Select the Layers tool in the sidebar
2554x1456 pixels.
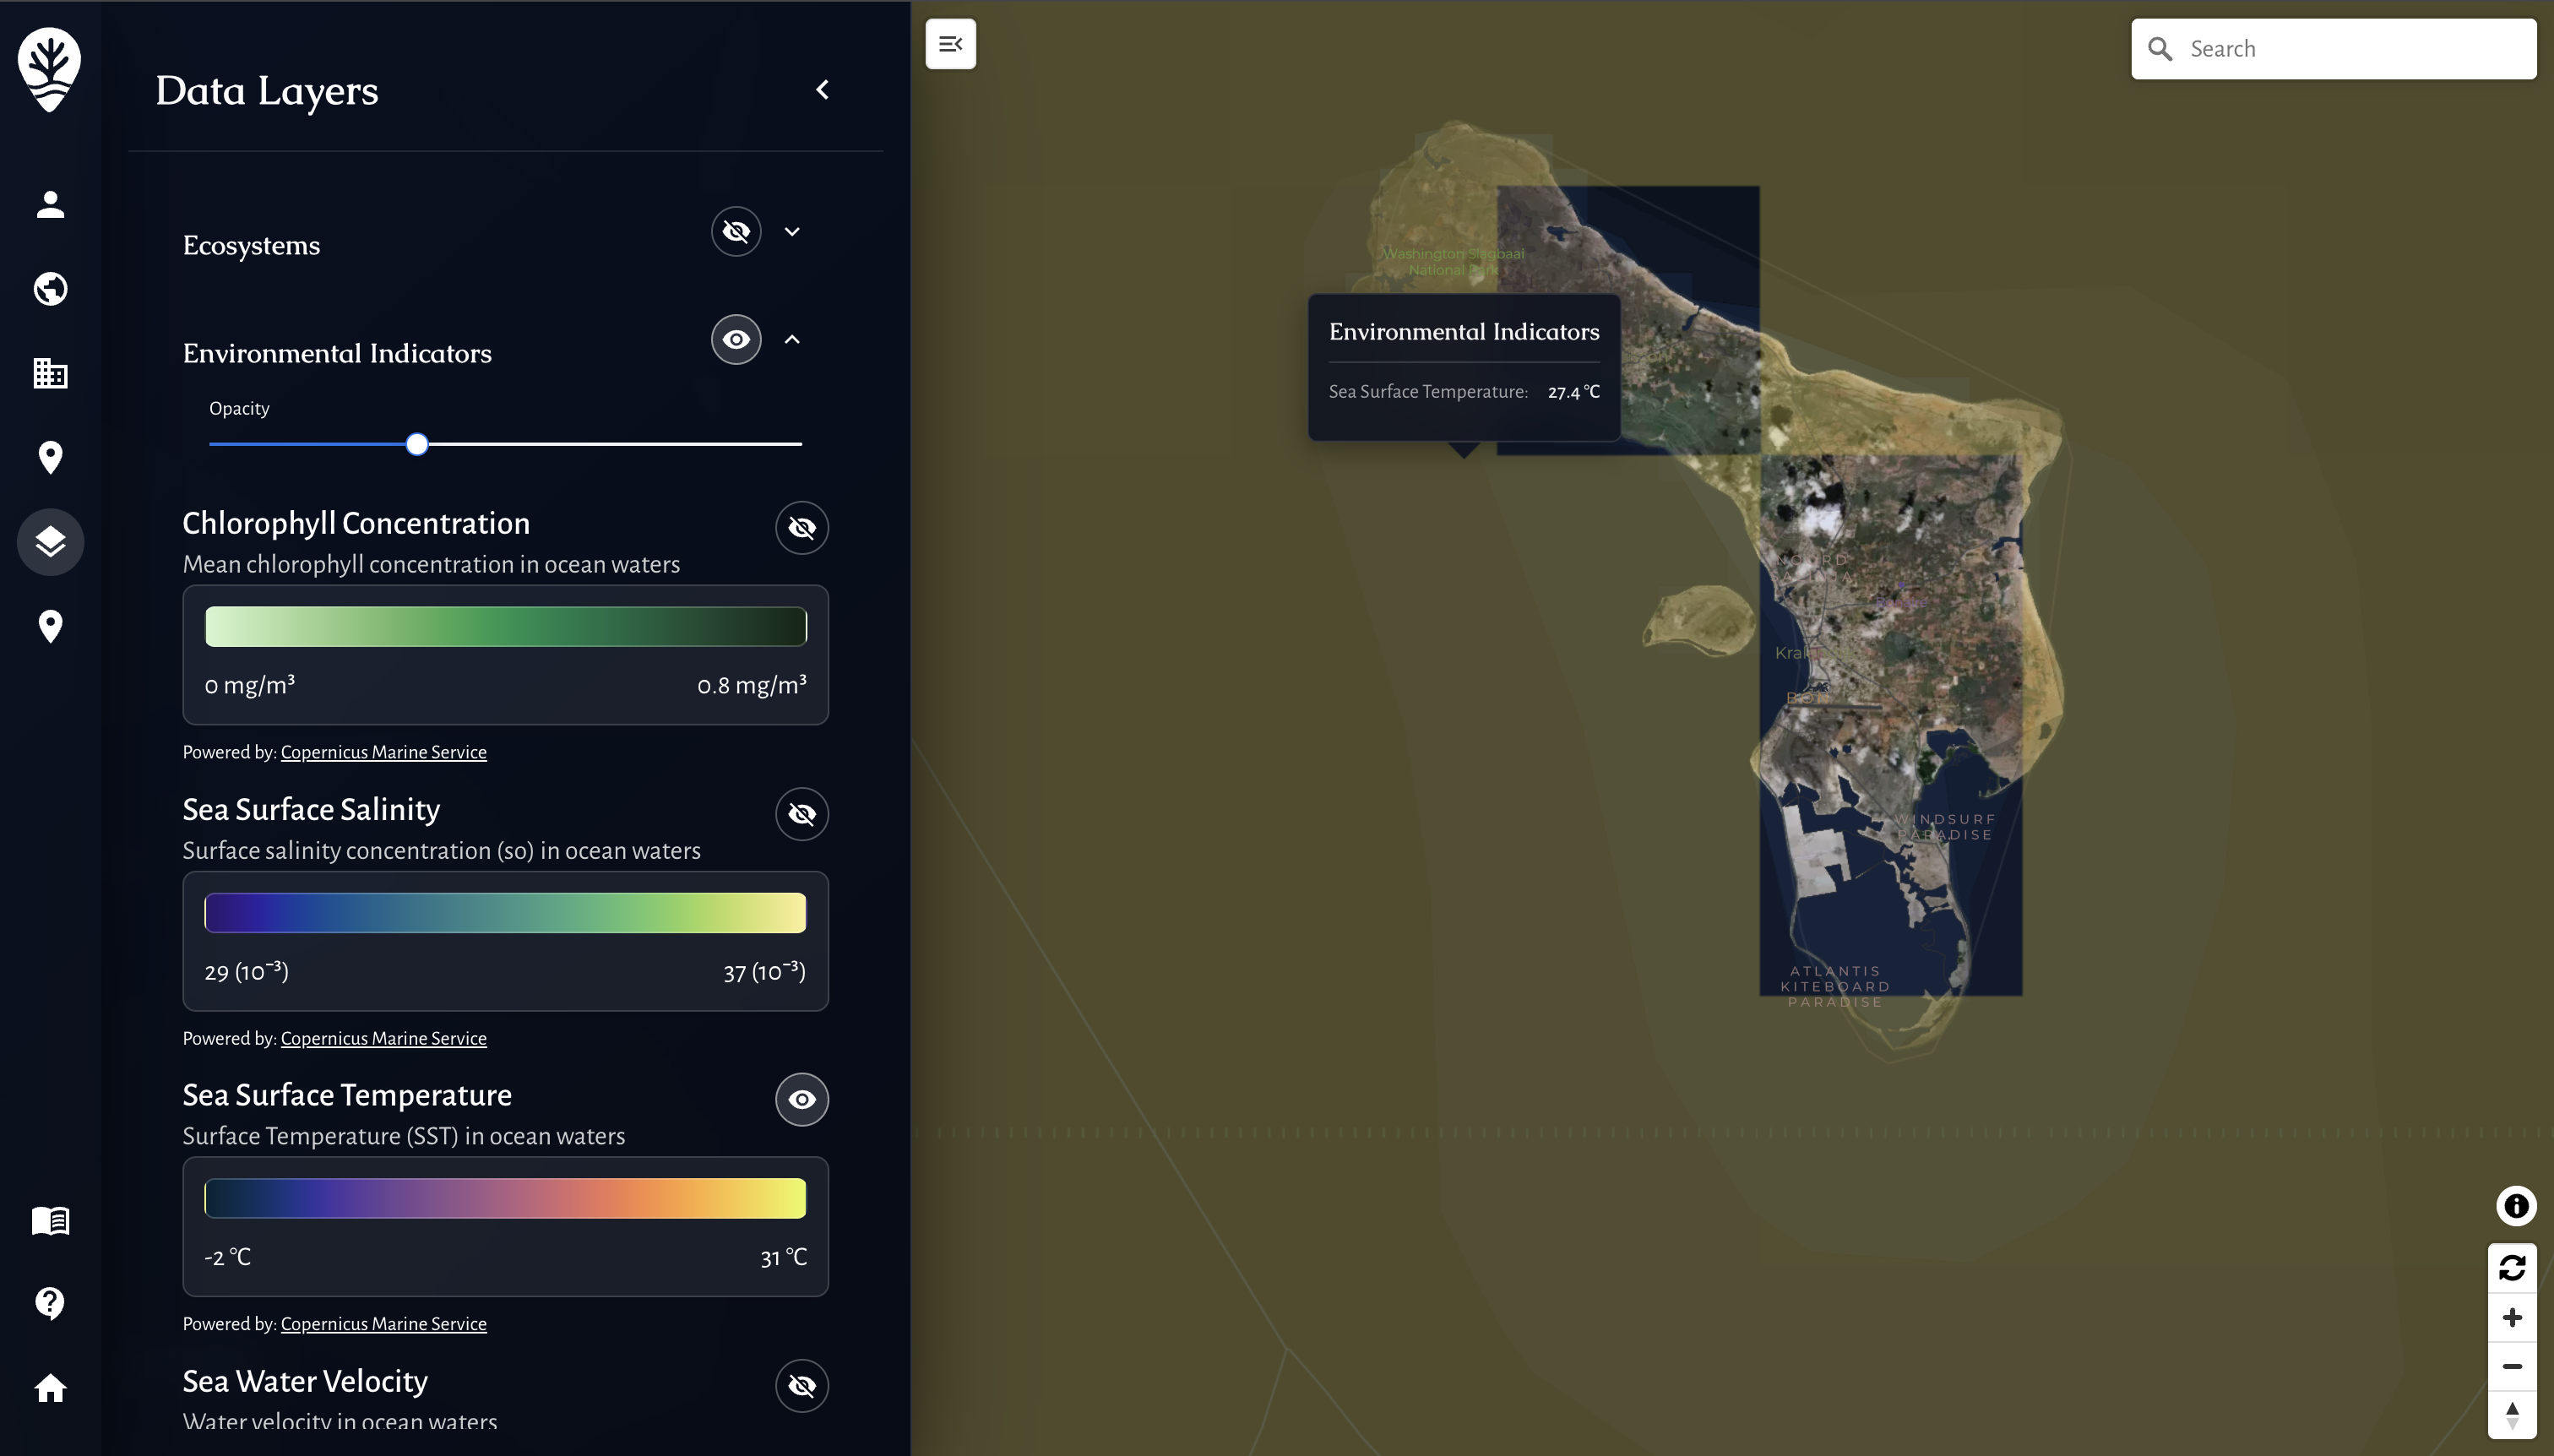pyautogui.click(x=50, y=542)
